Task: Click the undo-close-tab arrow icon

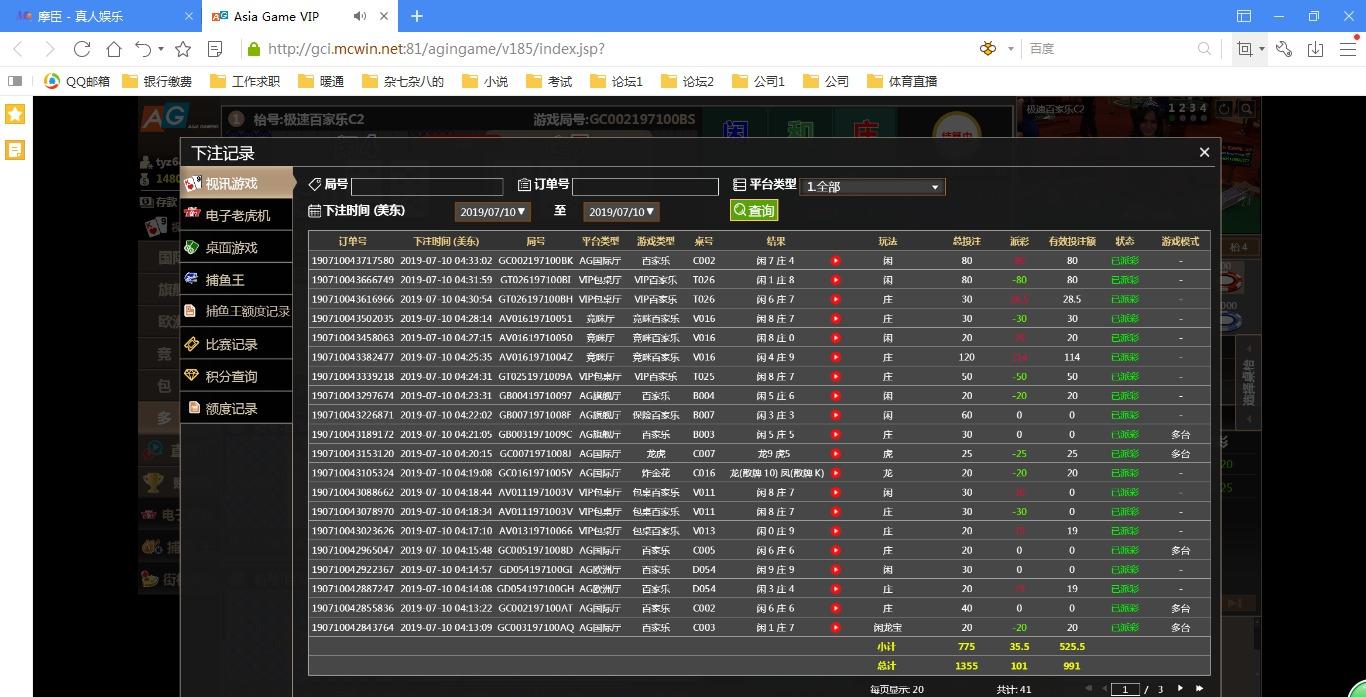Action: pyautogui.click(x=144, y=48)
